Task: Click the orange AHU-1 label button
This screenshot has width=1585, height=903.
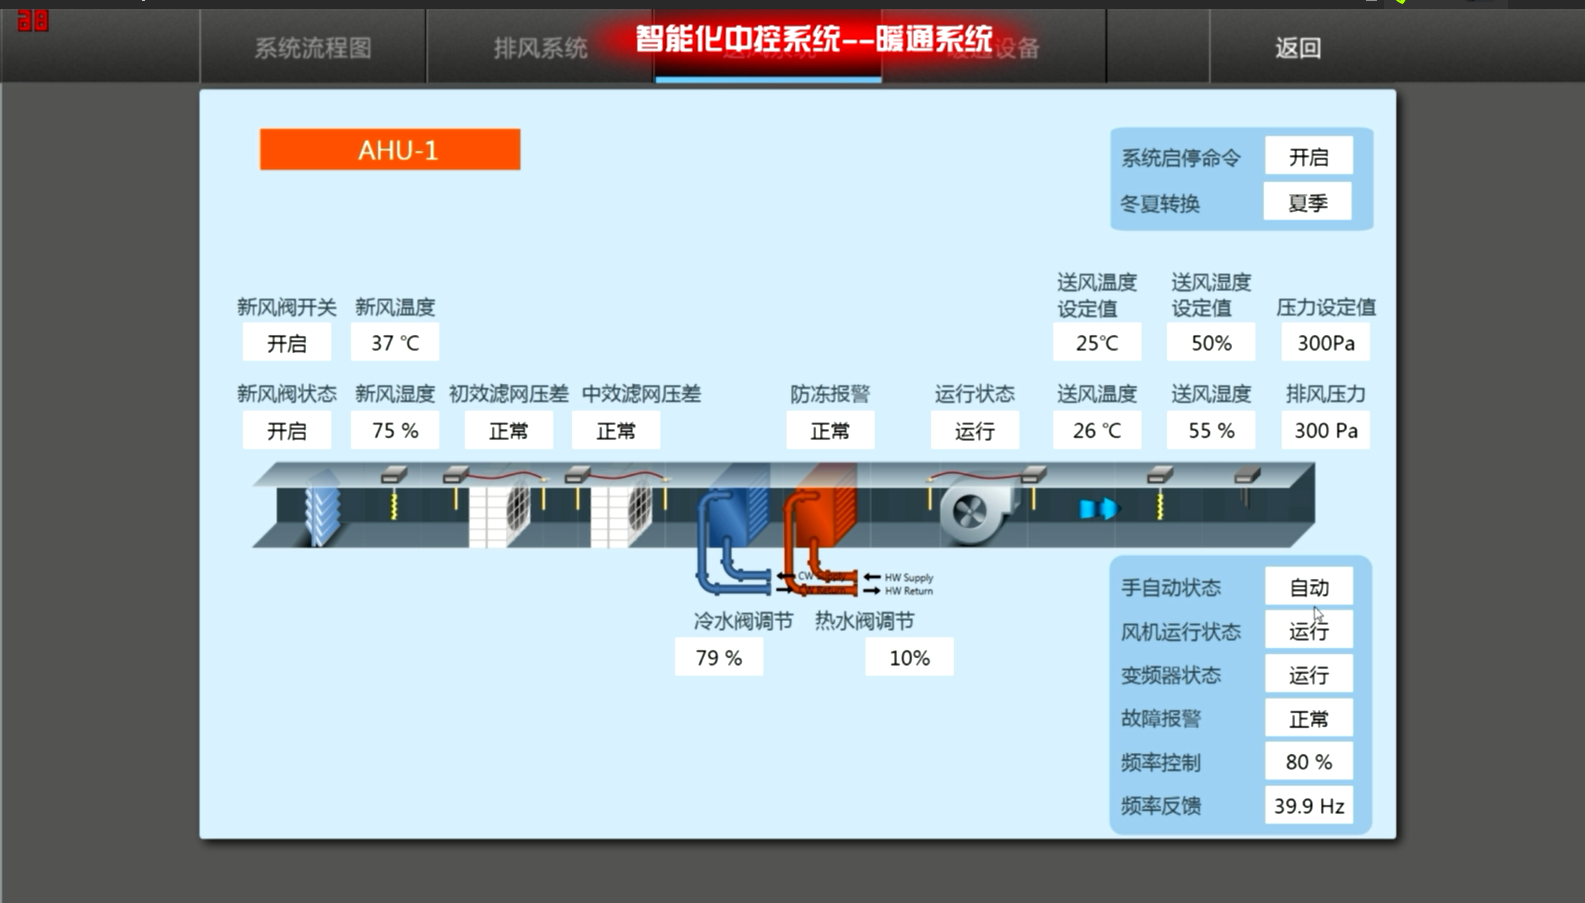Action: pyautogui.click(x=390, y=150)
